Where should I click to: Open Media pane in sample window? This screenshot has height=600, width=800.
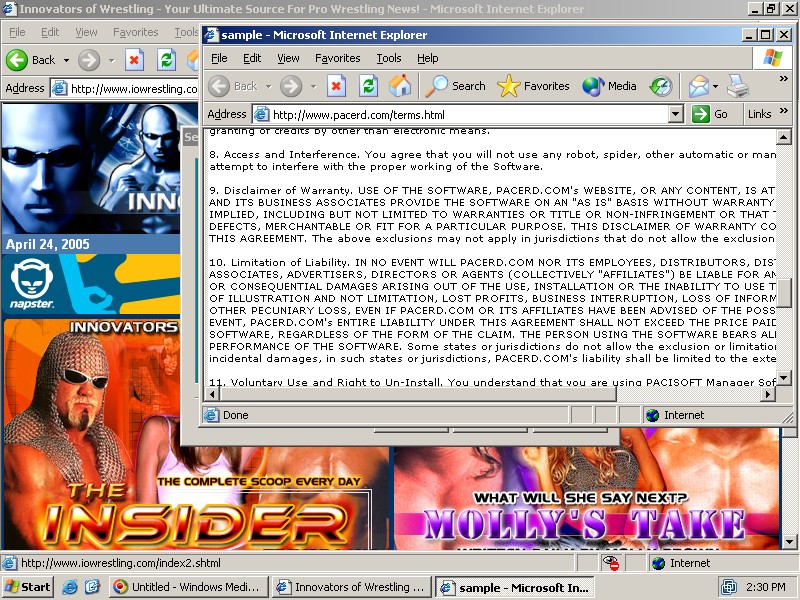[609, 86]
